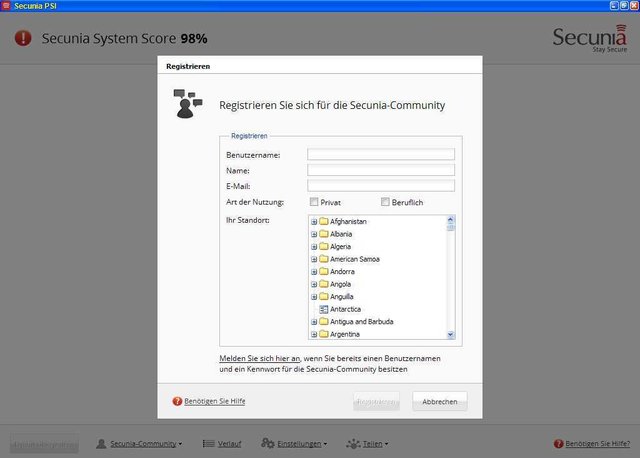Open the Einstellungen settings menu
The image size is (640, 458).
pos(302,443)
